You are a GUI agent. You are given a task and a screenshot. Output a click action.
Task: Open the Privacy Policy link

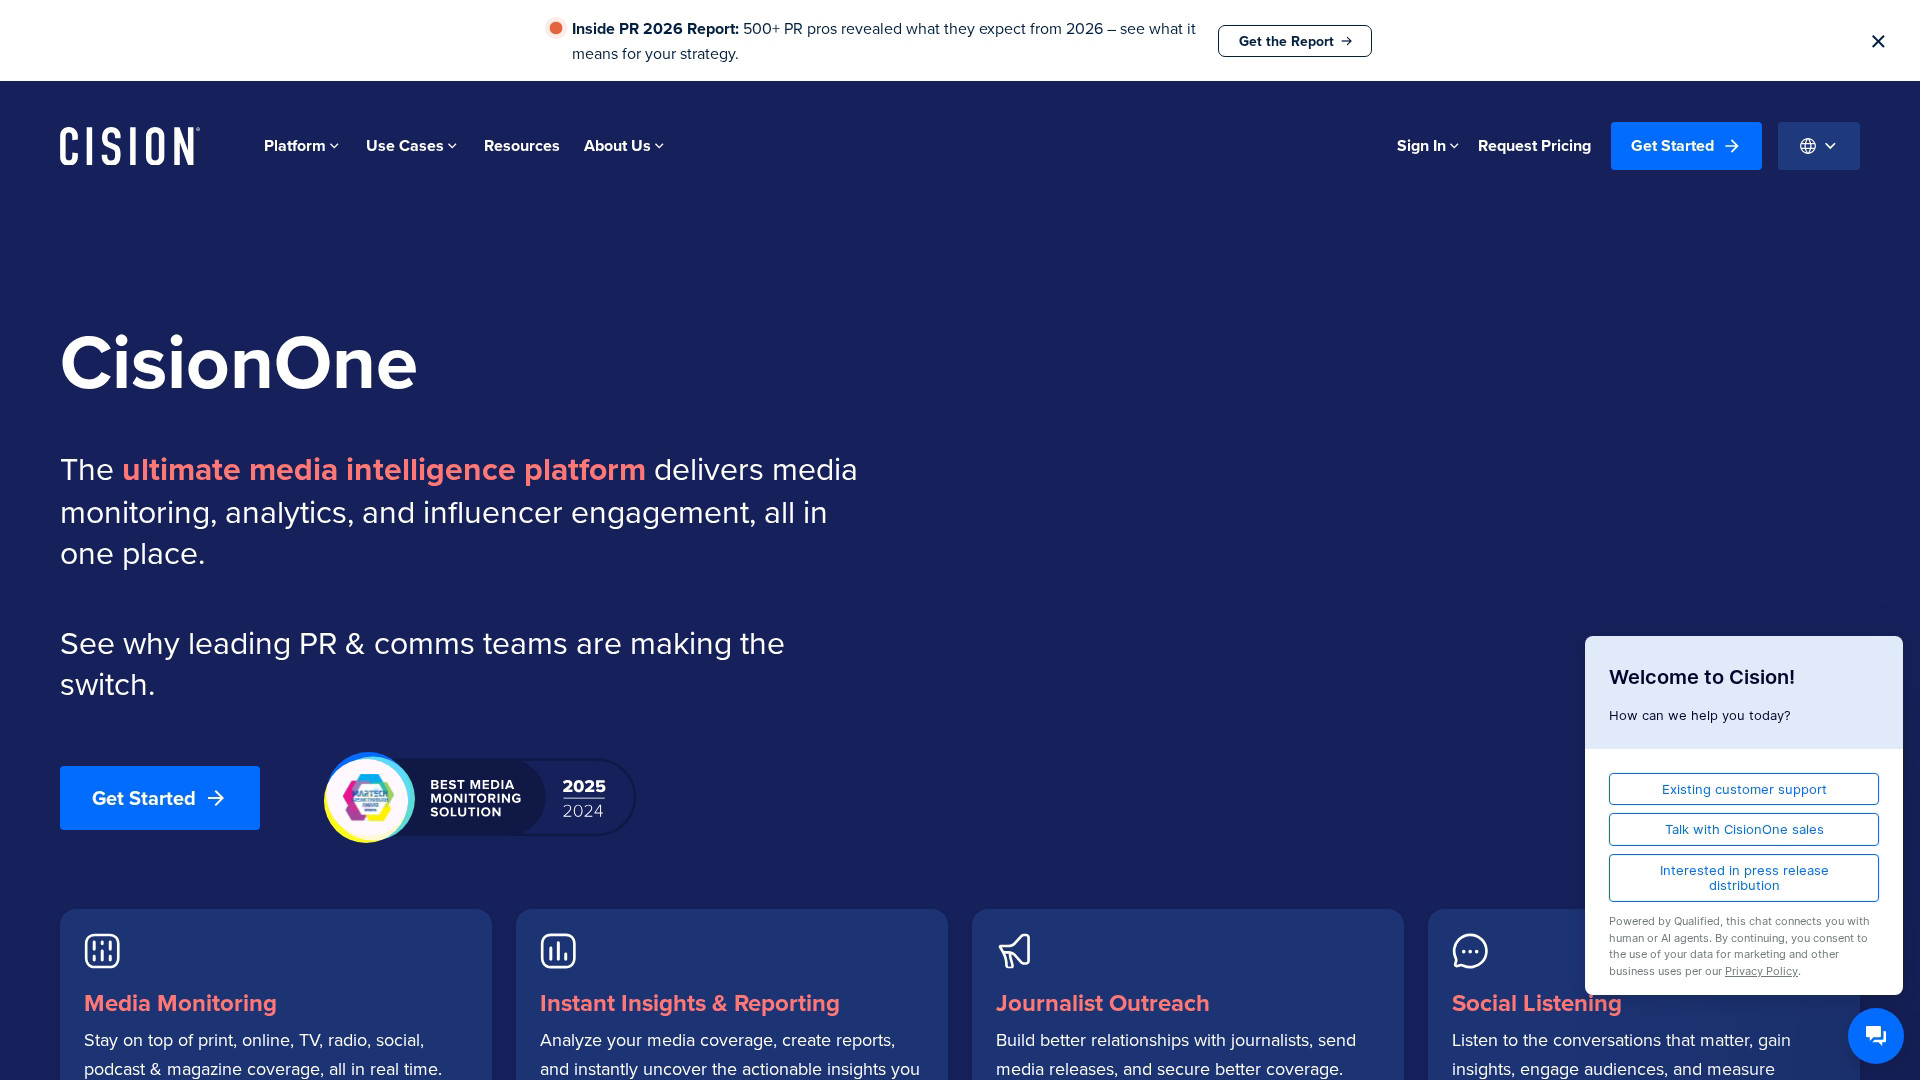point(1760,971)
